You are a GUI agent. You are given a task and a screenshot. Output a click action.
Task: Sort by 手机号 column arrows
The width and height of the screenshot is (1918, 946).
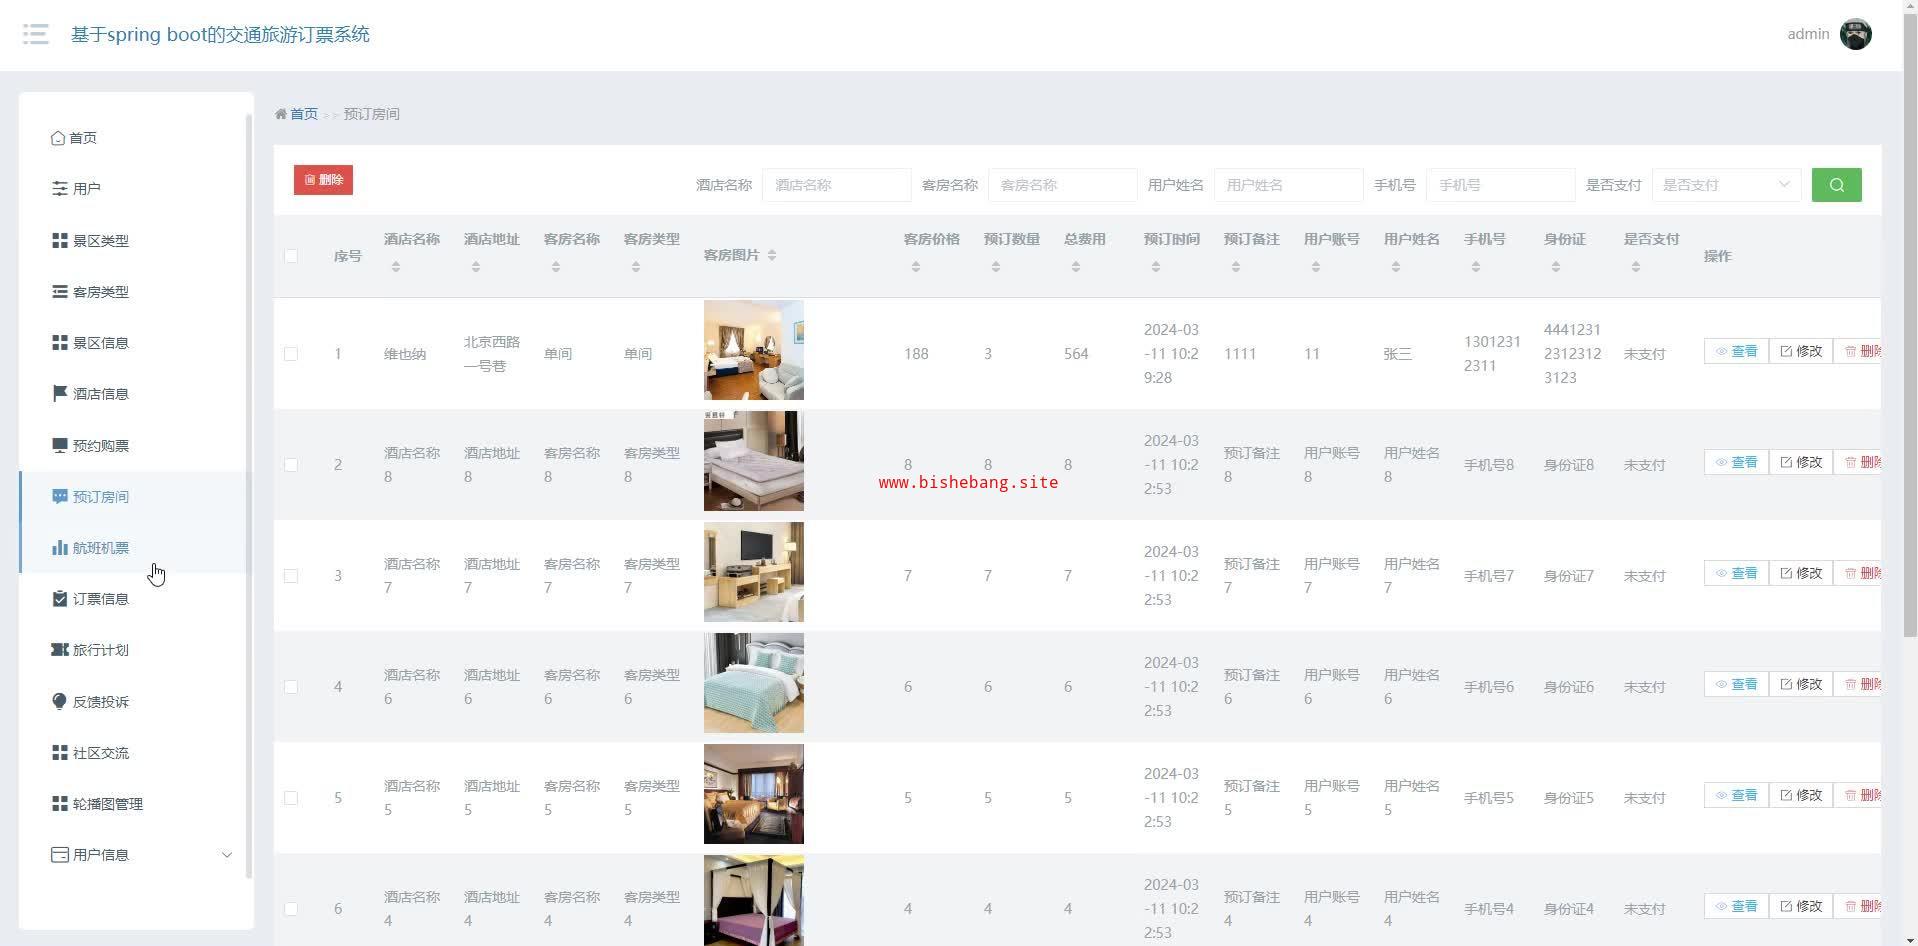[x=1476, y=267]
